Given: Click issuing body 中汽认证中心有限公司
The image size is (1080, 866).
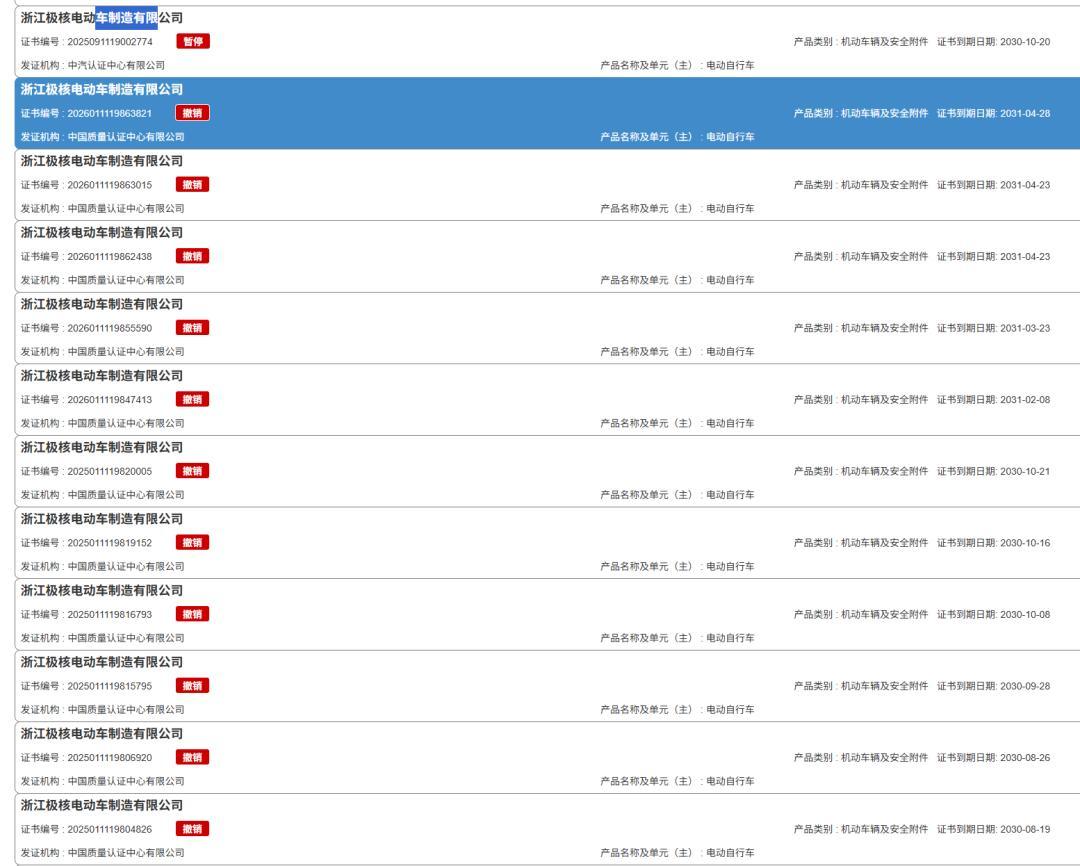Looking at the screenshot, I should (116, 65).
